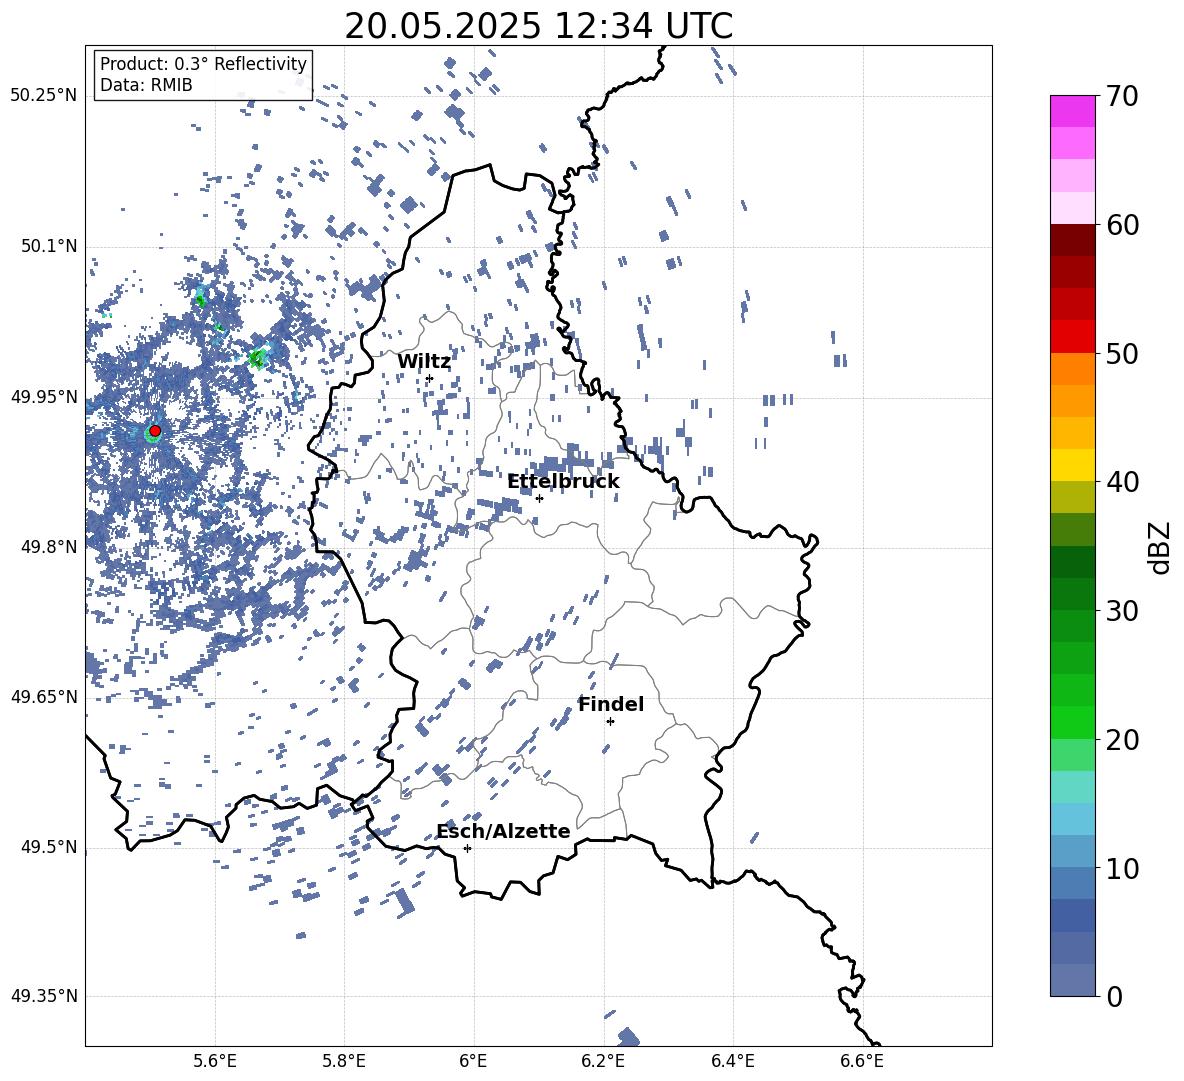
Task: Click the 10 colorbar tick label
Action: pyautogui.click(x=1122, y=868)
